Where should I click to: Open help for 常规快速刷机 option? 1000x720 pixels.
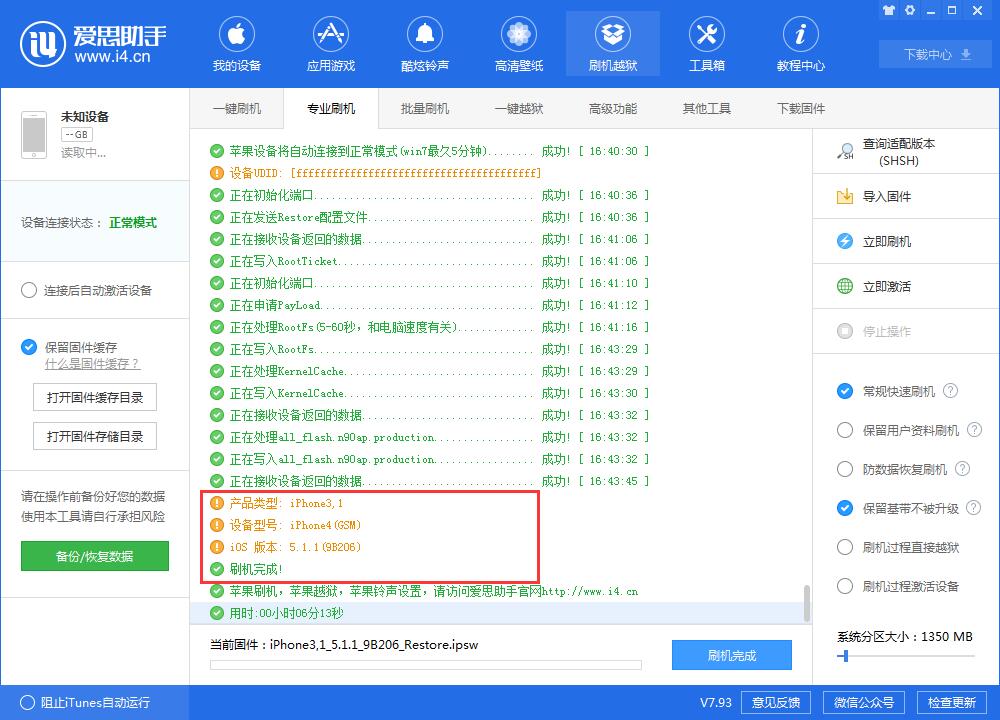[x=950, y=391]
